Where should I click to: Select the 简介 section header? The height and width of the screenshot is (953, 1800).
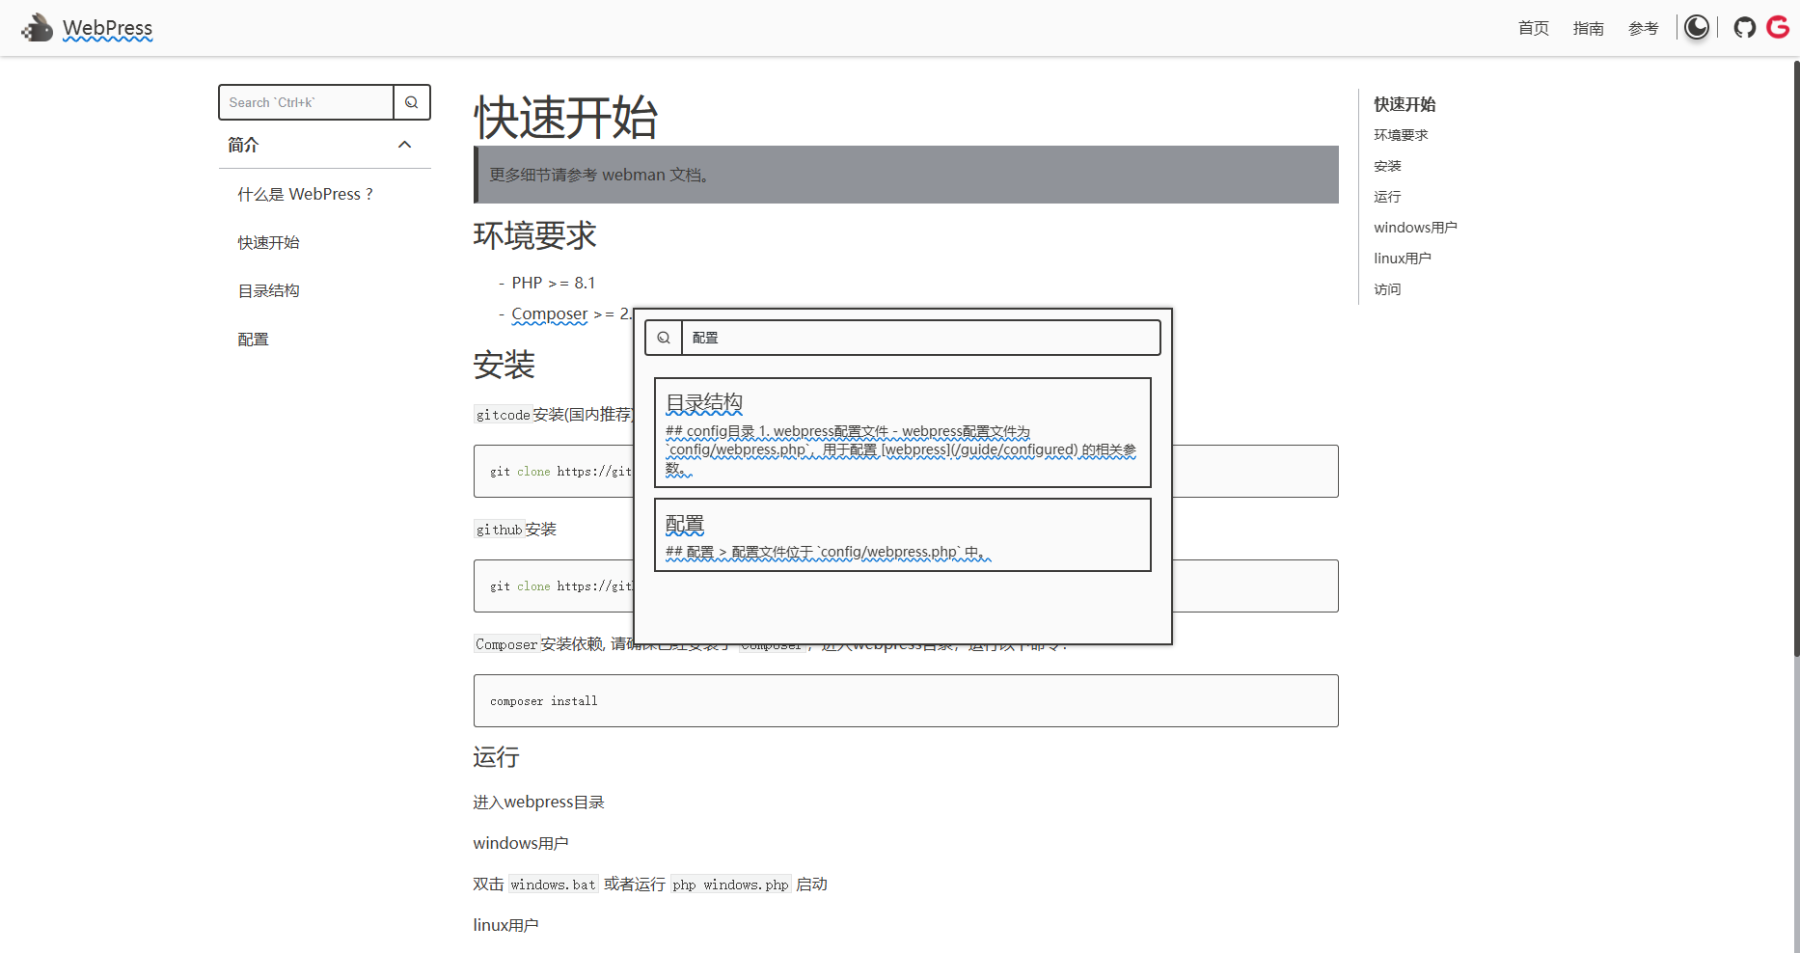(x=325, y=145)
